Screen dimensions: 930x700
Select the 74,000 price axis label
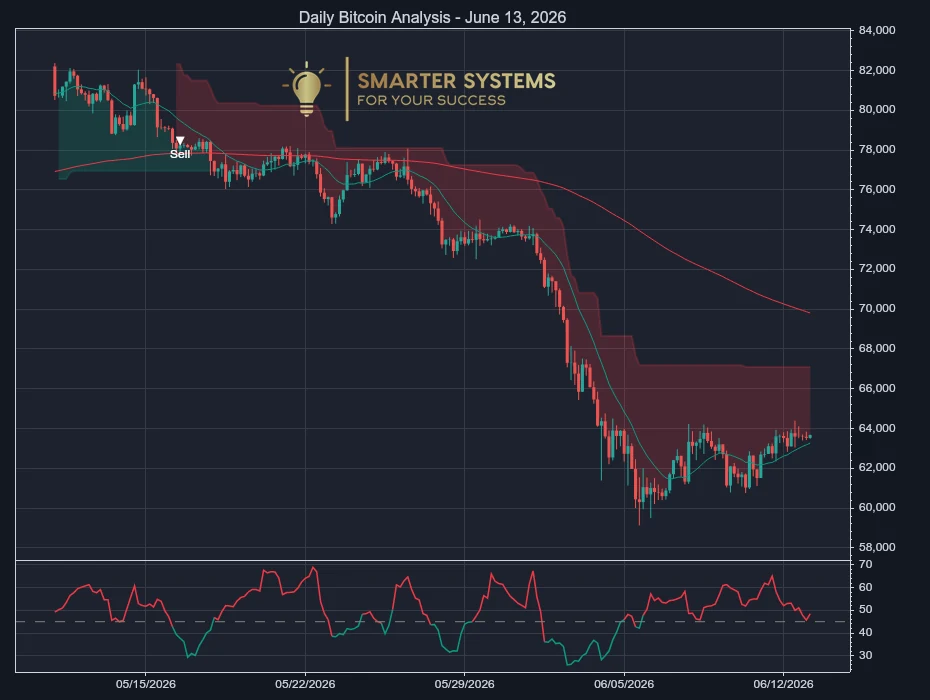tap(877, 229)
